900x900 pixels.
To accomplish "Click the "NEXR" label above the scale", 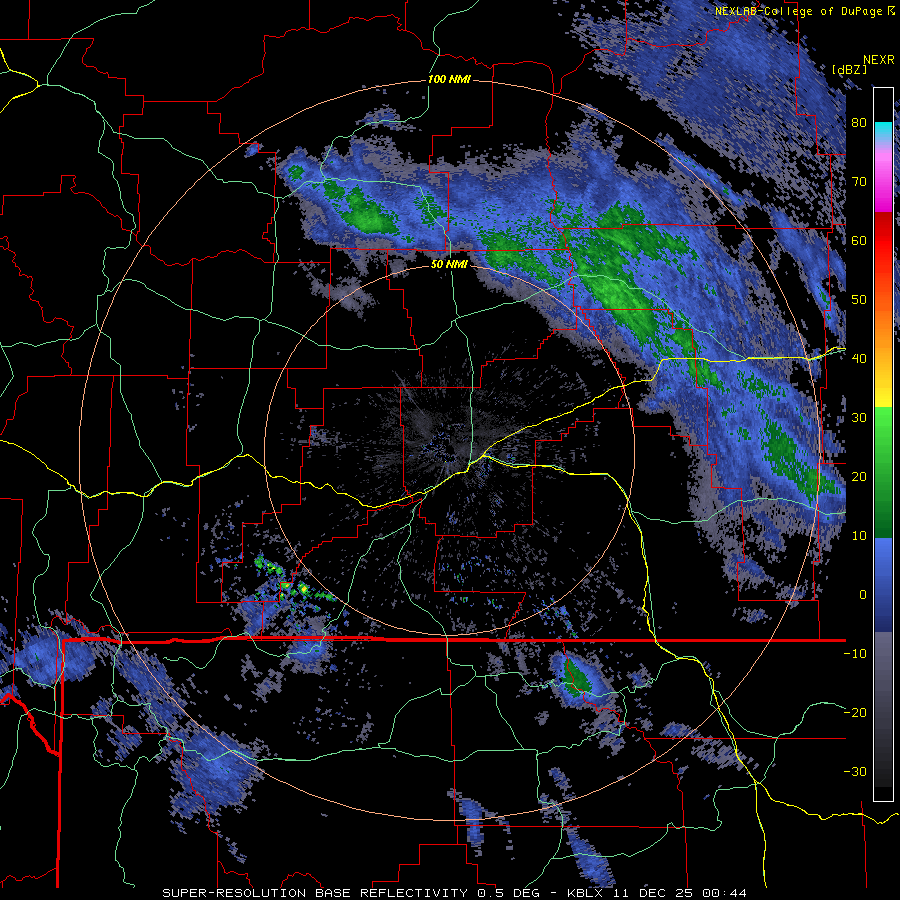I will (879, 60).
